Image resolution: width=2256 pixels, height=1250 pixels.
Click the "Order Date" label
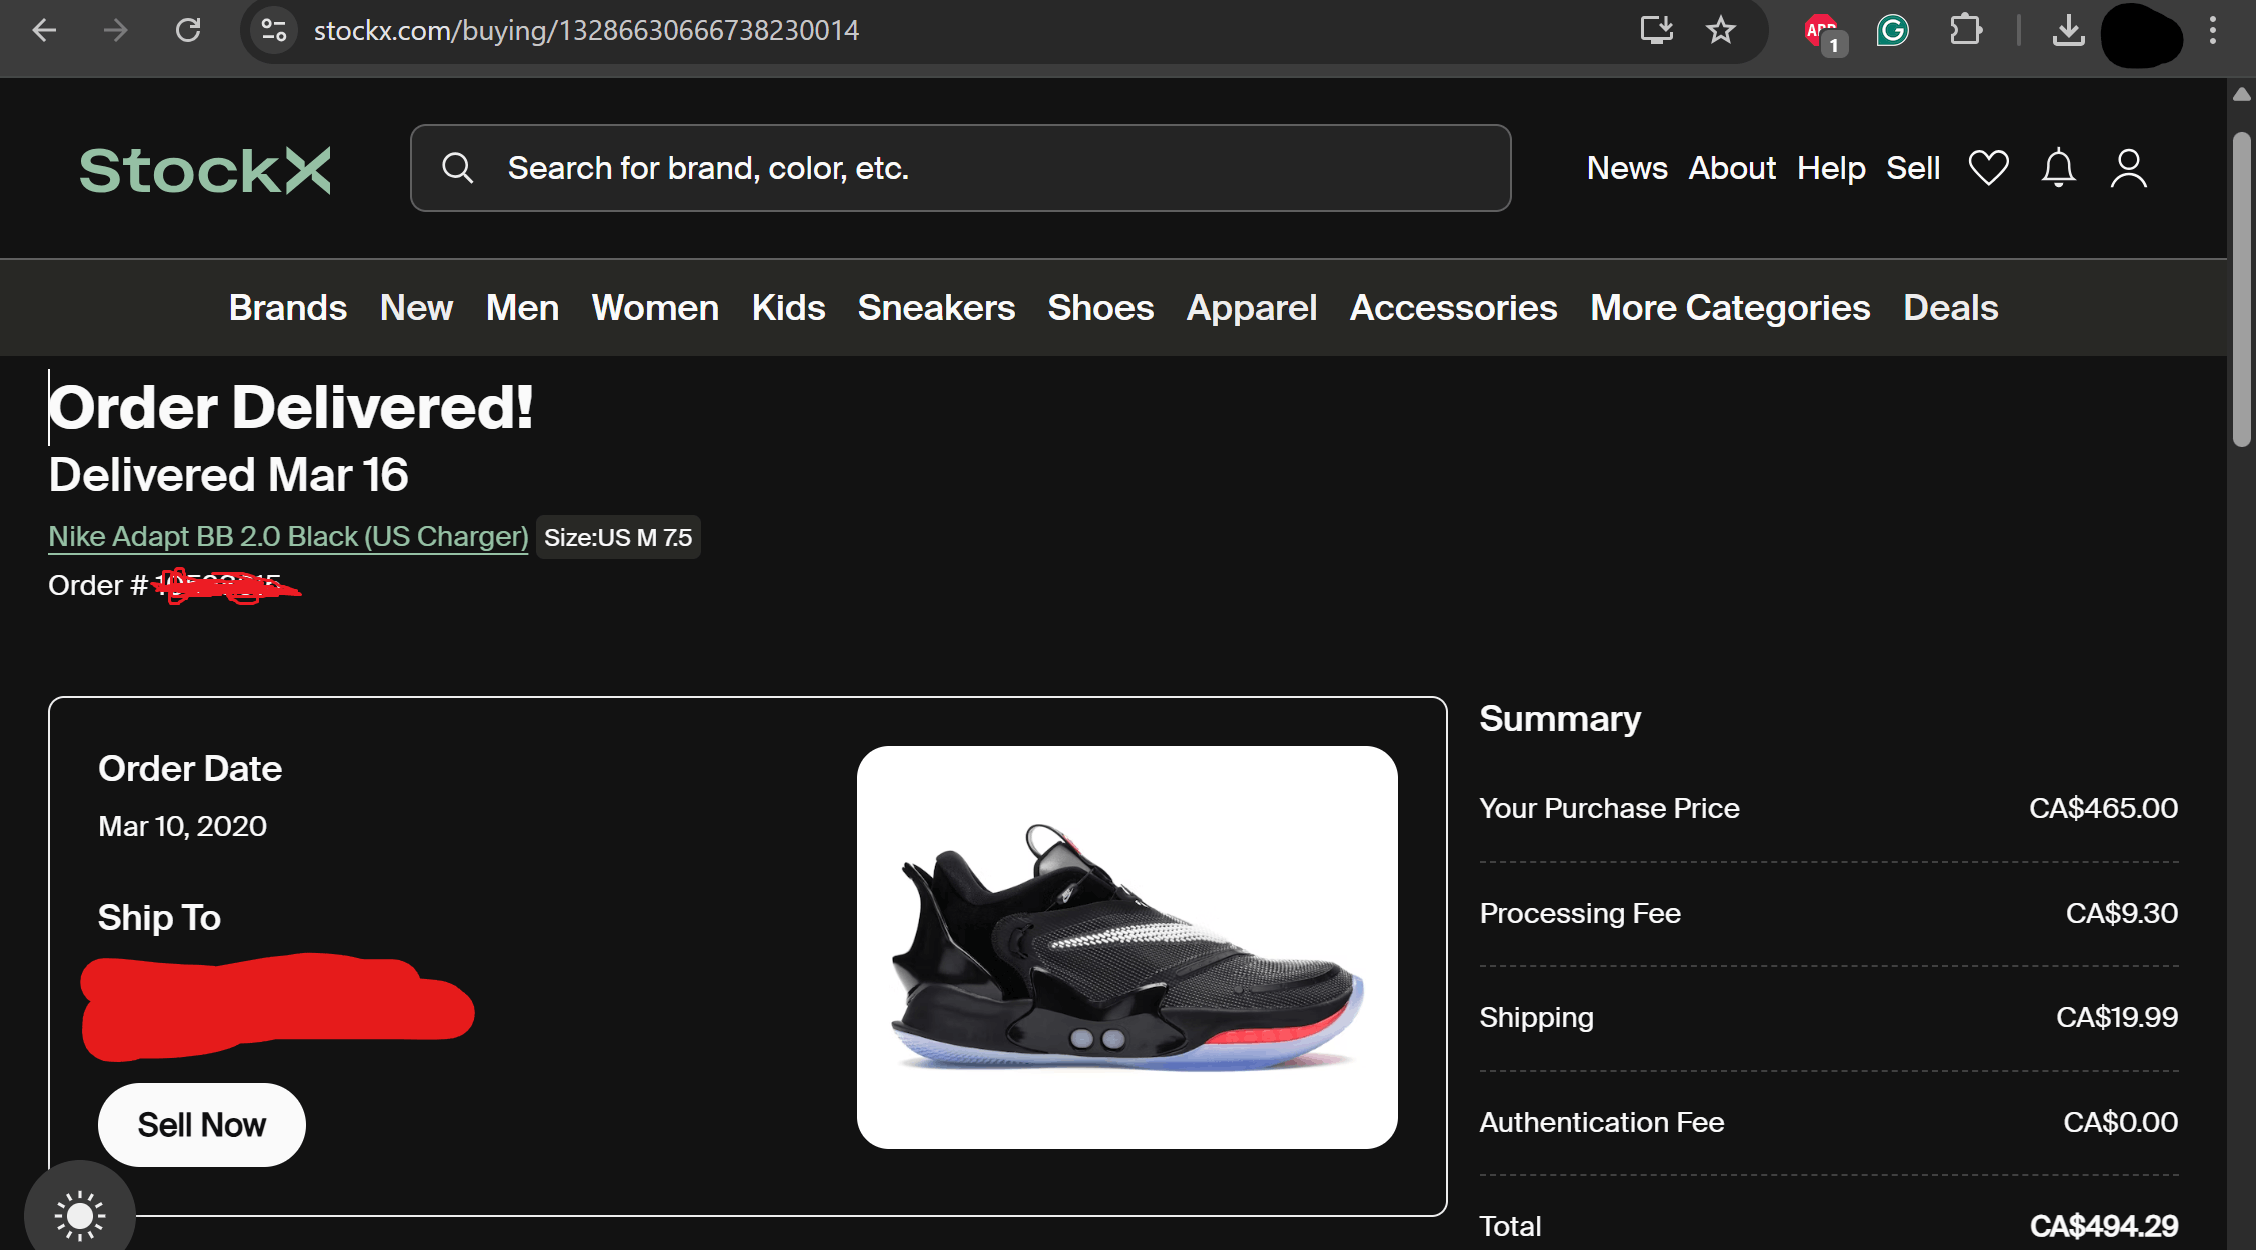point(190,769)
